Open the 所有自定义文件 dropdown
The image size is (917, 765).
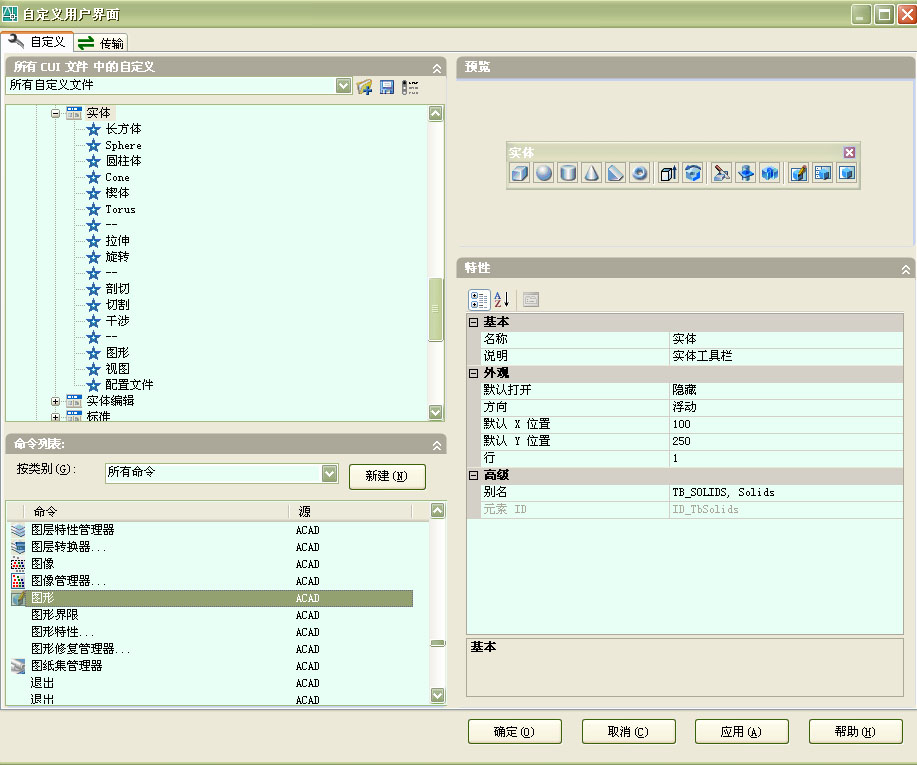(343, 86)
